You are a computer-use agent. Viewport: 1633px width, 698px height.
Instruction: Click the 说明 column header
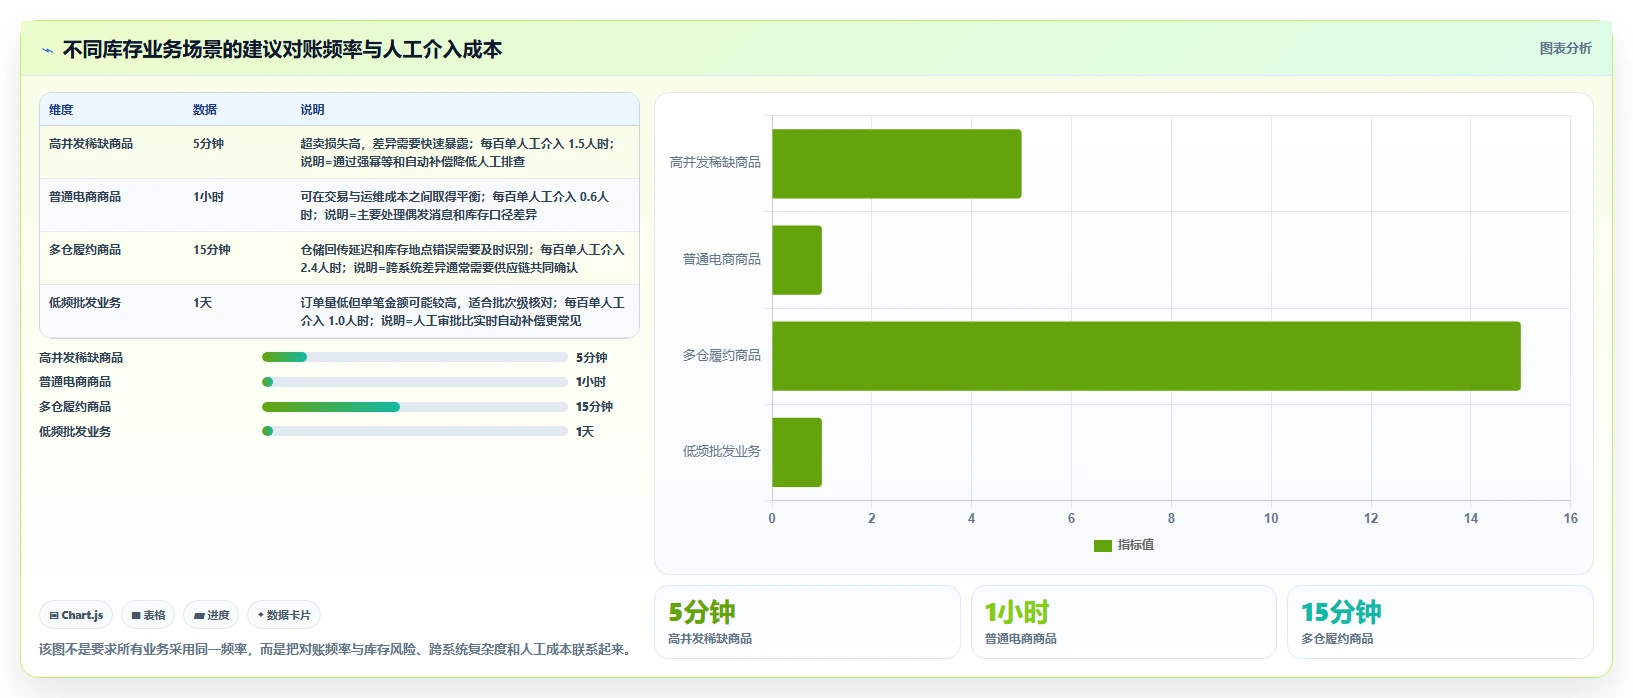click(312, 110)
